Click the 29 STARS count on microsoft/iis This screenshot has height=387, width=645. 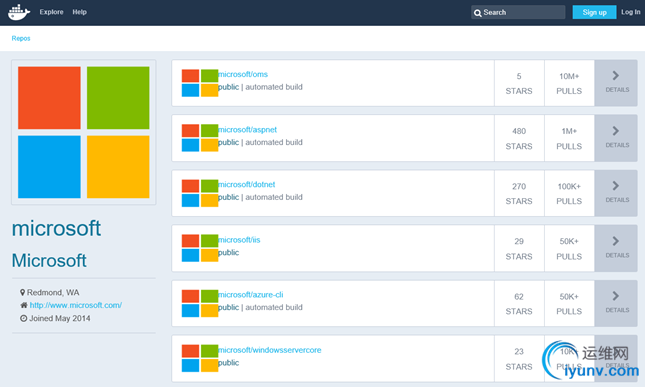click(519, 249)
